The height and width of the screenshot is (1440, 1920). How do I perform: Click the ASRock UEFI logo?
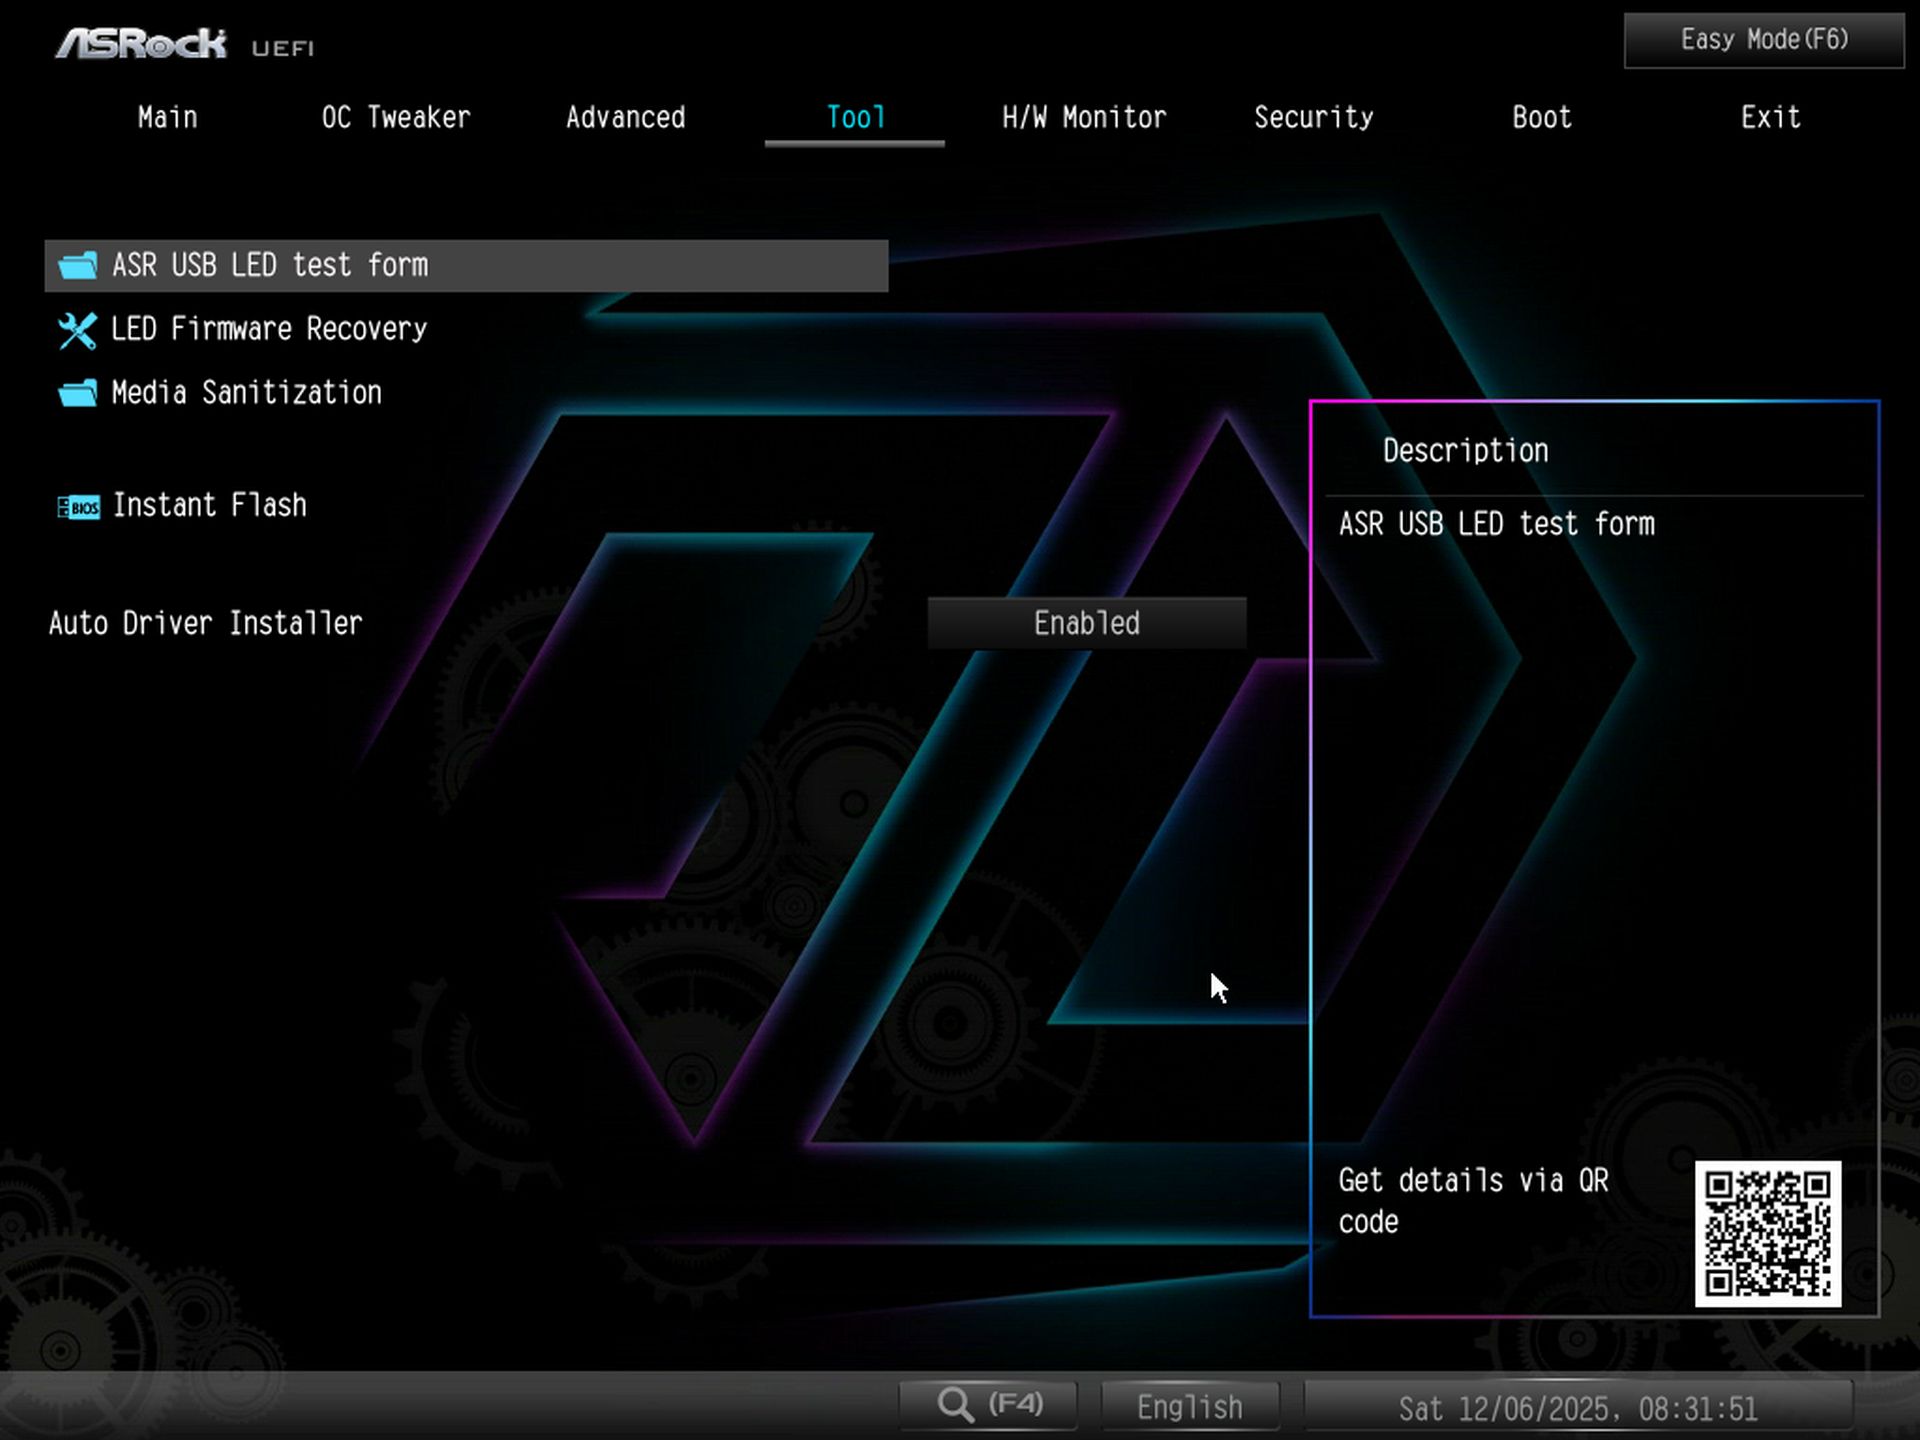tap(140, 42)
